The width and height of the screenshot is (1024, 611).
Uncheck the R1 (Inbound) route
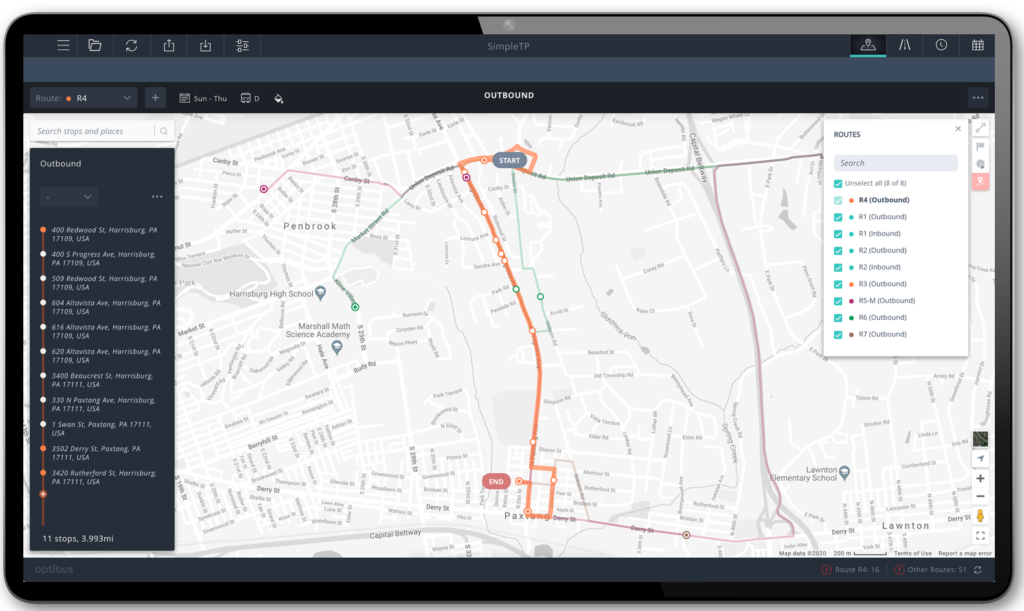(x=839, y=233)
